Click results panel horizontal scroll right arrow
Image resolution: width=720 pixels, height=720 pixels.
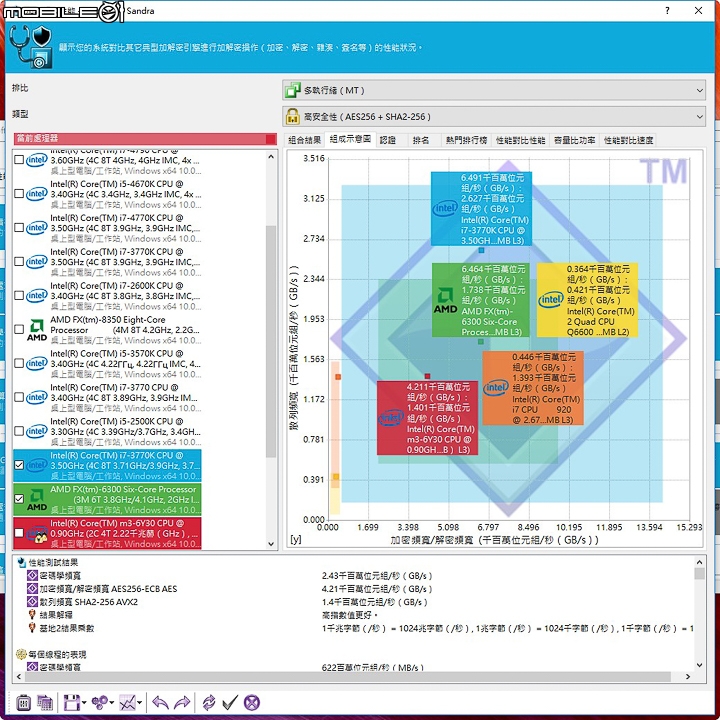click(688, 676)
